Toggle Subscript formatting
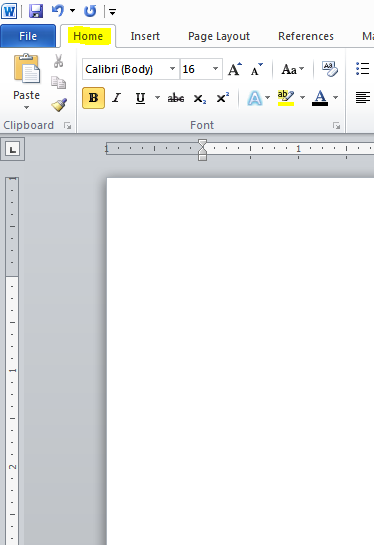The width and height of the screenshot is (374, 545). coord(200,98)
